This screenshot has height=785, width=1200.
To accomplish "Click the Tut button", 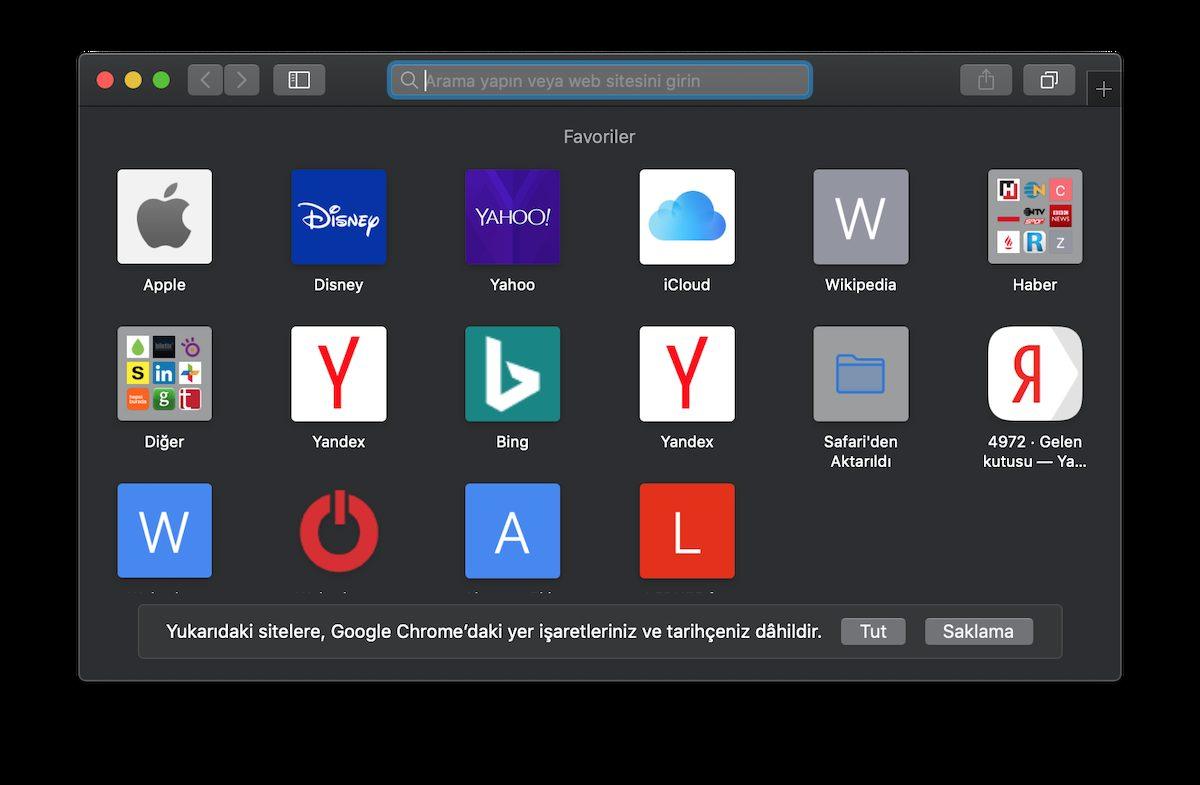I will 873,632.
